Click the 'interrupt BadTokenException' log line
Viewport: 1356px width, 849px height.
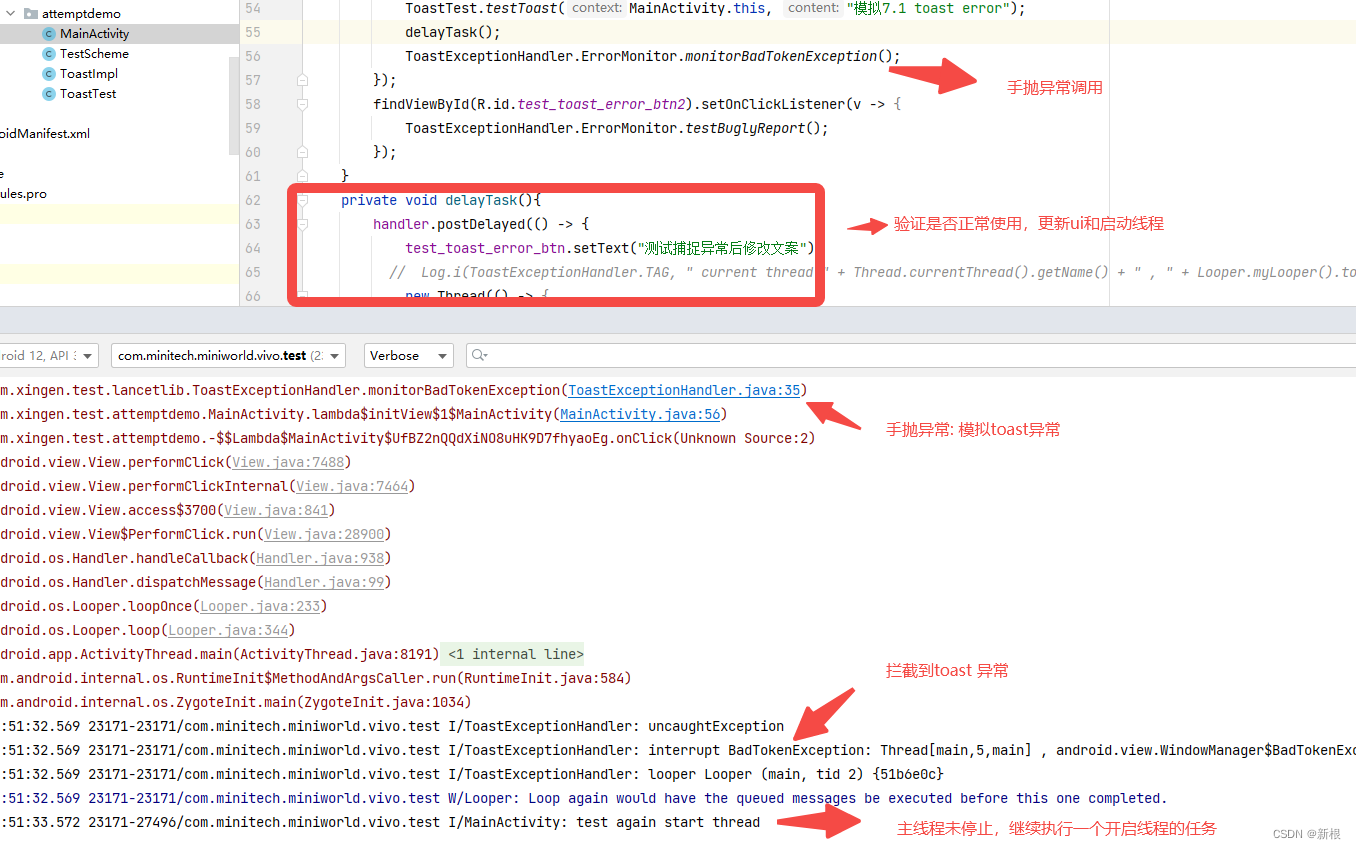pyautogui.click(x=678, y=750)
